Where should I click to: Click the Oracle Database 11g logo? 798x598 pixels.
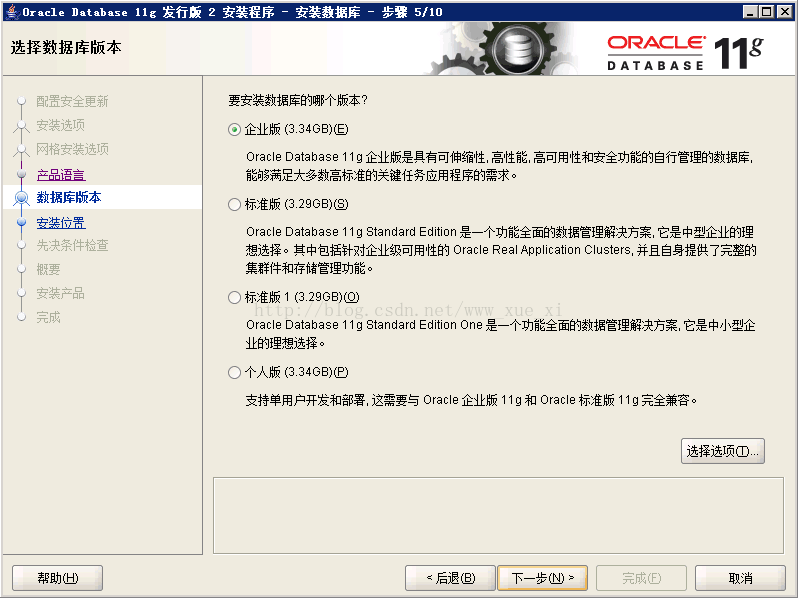(x=685, y=52)
